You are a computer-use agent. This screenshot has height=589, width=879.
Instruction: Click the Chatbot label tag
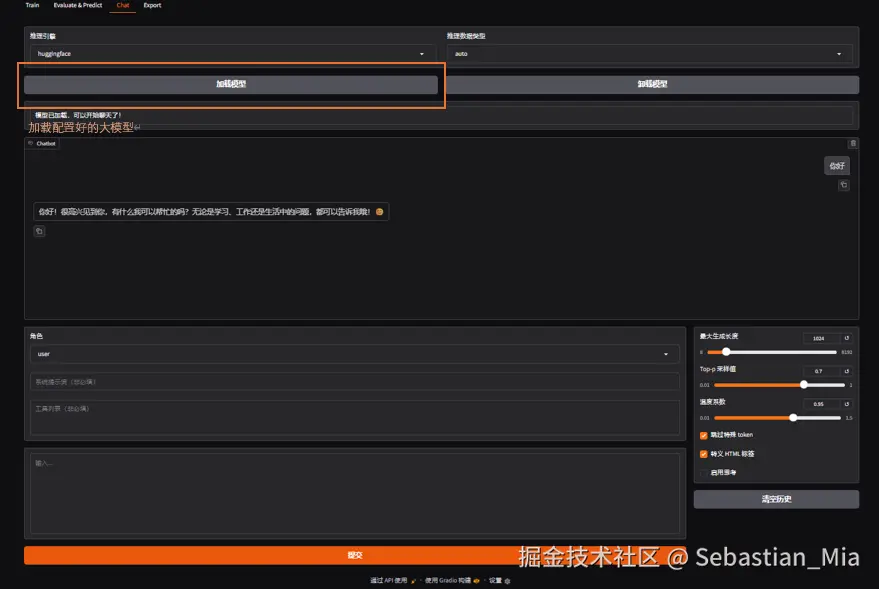42,143
